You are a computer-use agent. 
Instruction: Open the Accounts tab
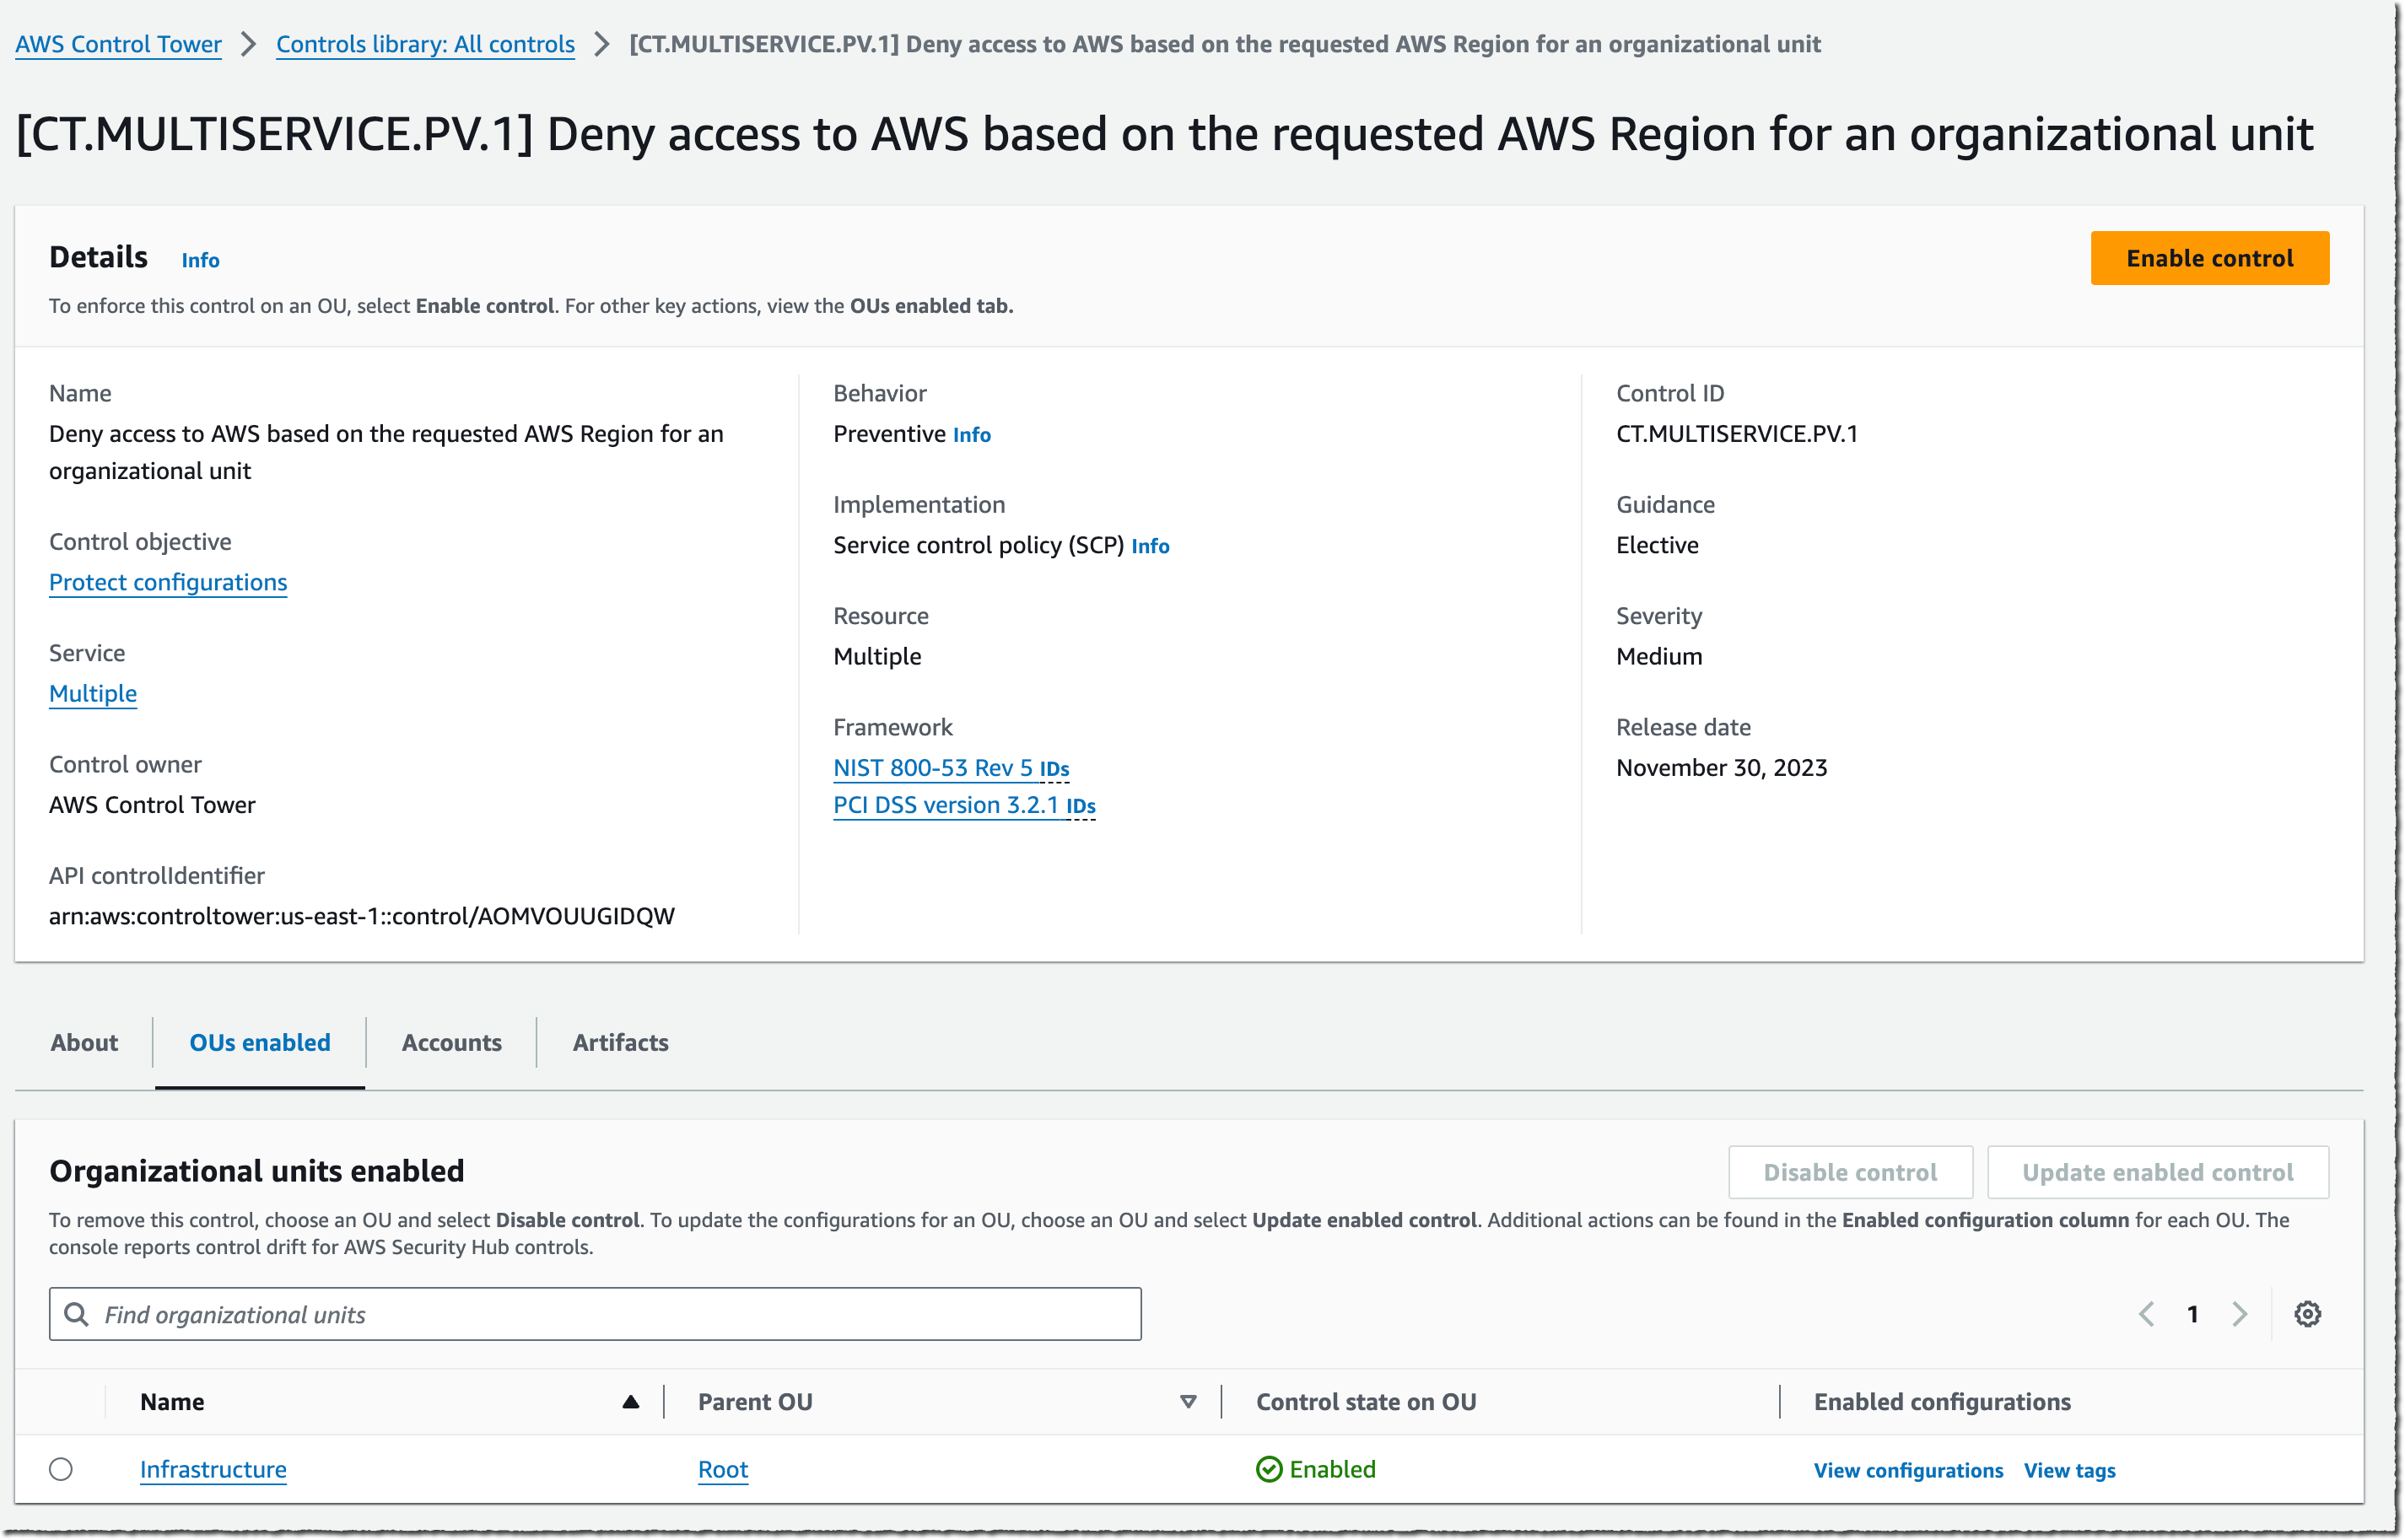(451, 1042)
